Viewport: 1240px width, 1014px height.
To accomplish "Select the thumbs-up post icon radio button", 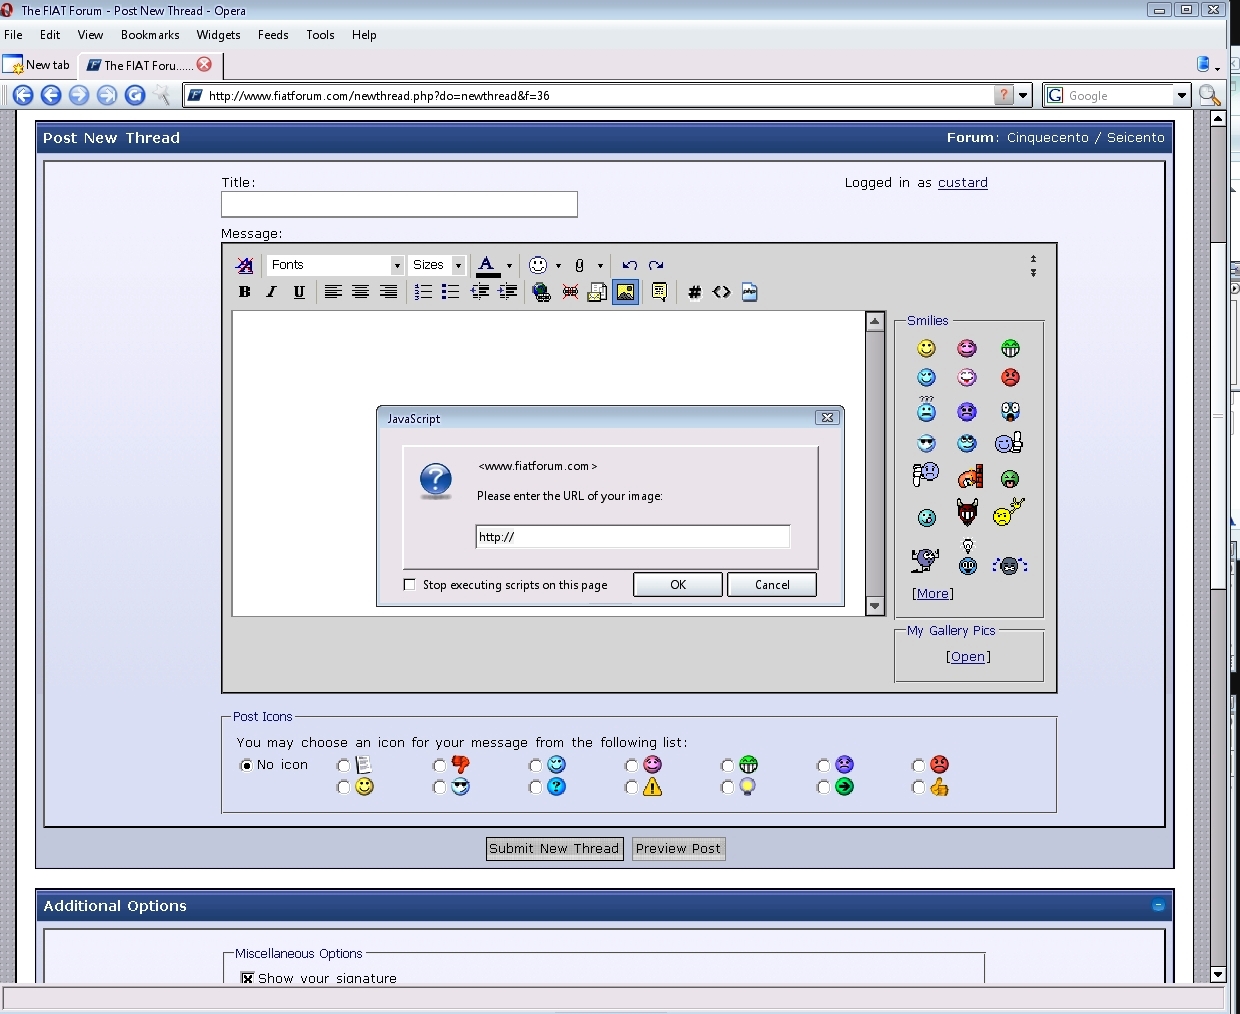I will tap(918, 787).
